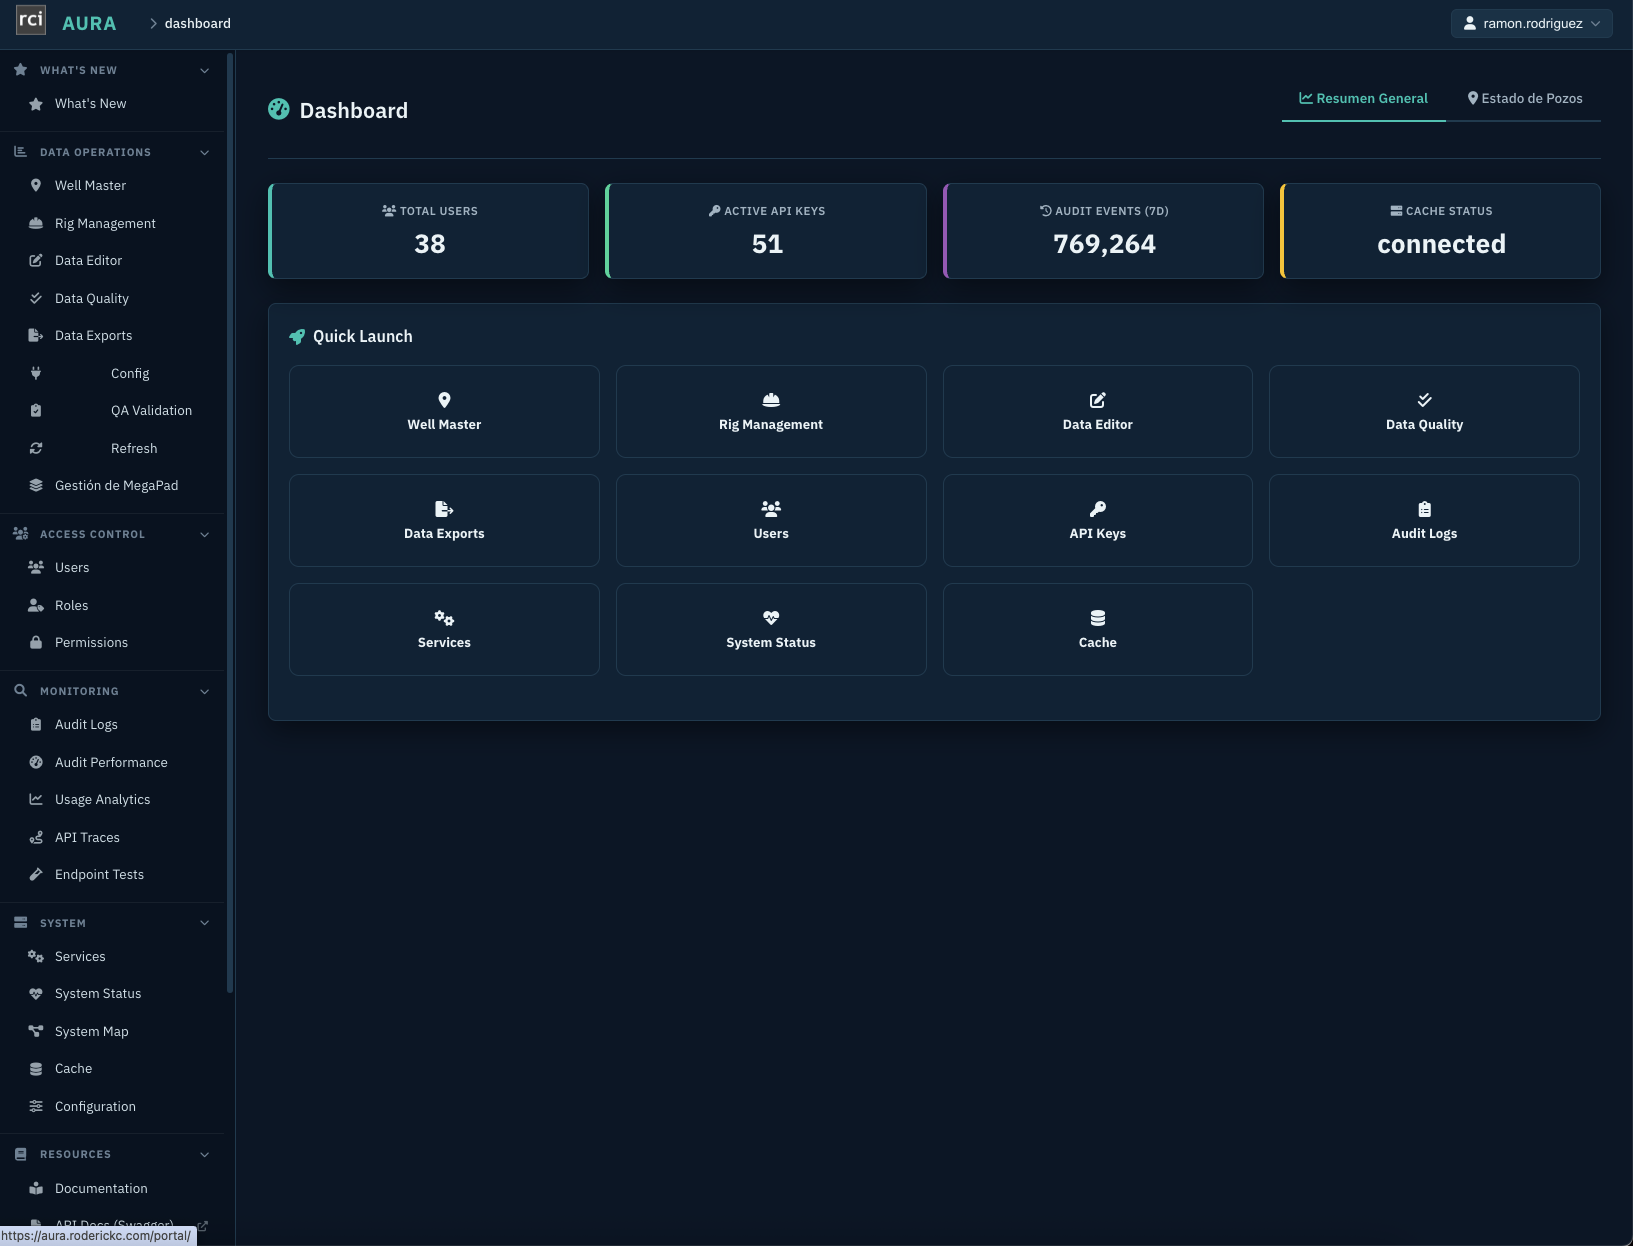Switch to the Resumen General tab
The height and width of the screenshot is (1246, 1633).
[1363, 99]
